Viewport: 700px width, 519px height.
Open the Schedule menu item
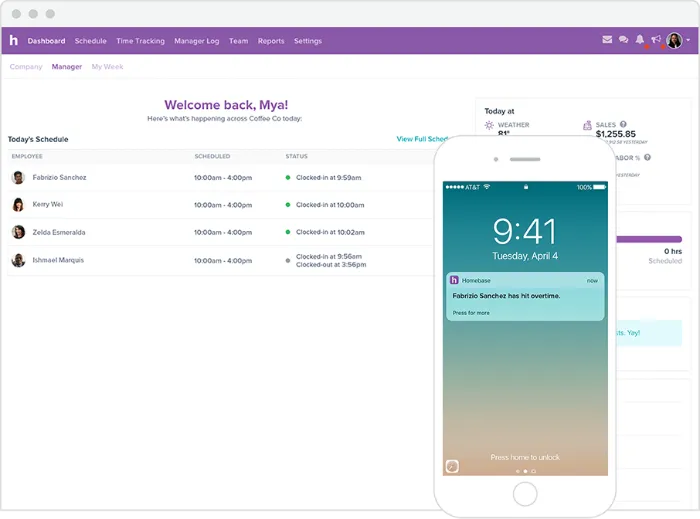[x=90, y=41]
